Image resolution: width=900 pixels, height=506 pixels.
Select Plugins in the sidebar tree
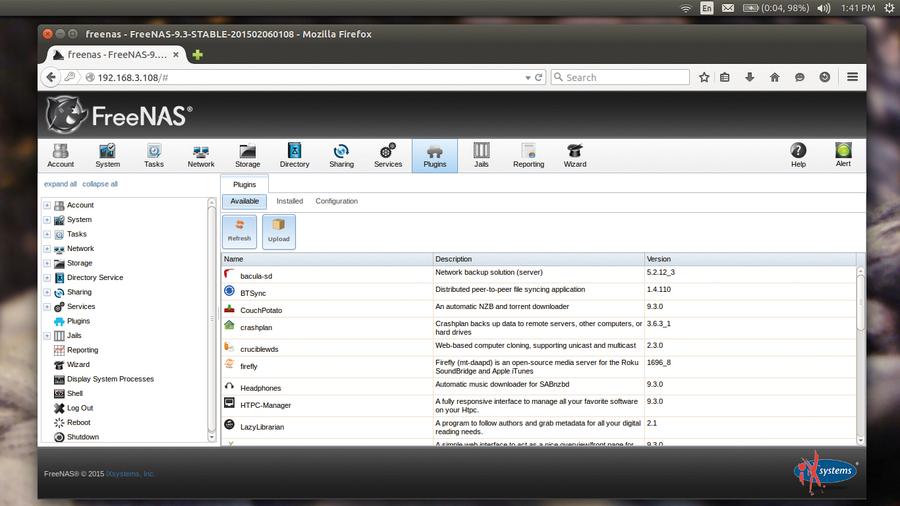pos(78,321)
